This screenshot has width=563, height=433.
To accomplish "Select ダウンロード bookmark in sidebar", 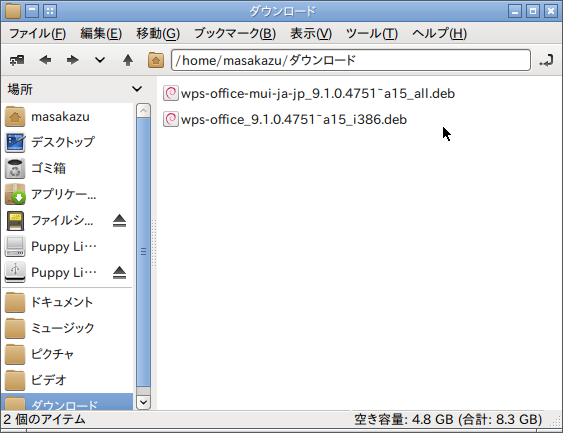I will click(x=67, y=402).
